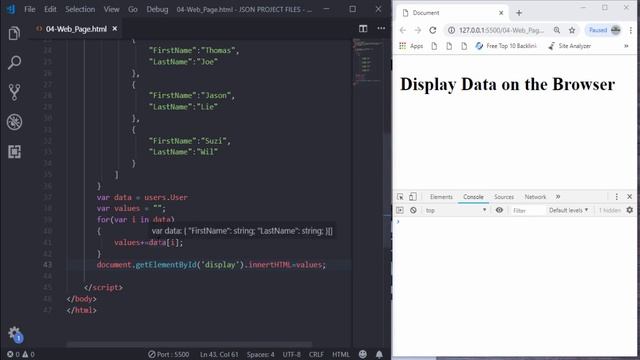This screenshot has height=360, width=640.
Task: Activate DevTools inspect element picker
Action: [x=400, y=197]
